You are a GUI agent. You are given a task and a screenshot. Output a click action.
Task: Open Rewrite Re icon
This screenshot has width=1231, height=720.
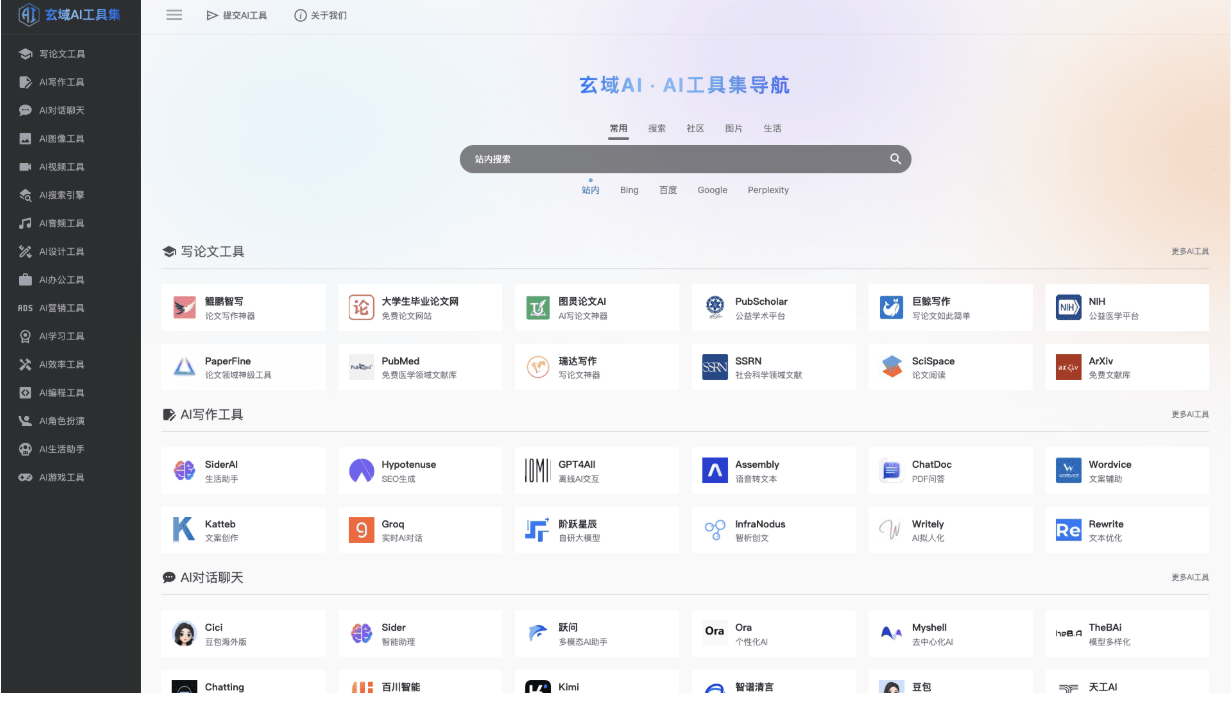[1068, 530]
